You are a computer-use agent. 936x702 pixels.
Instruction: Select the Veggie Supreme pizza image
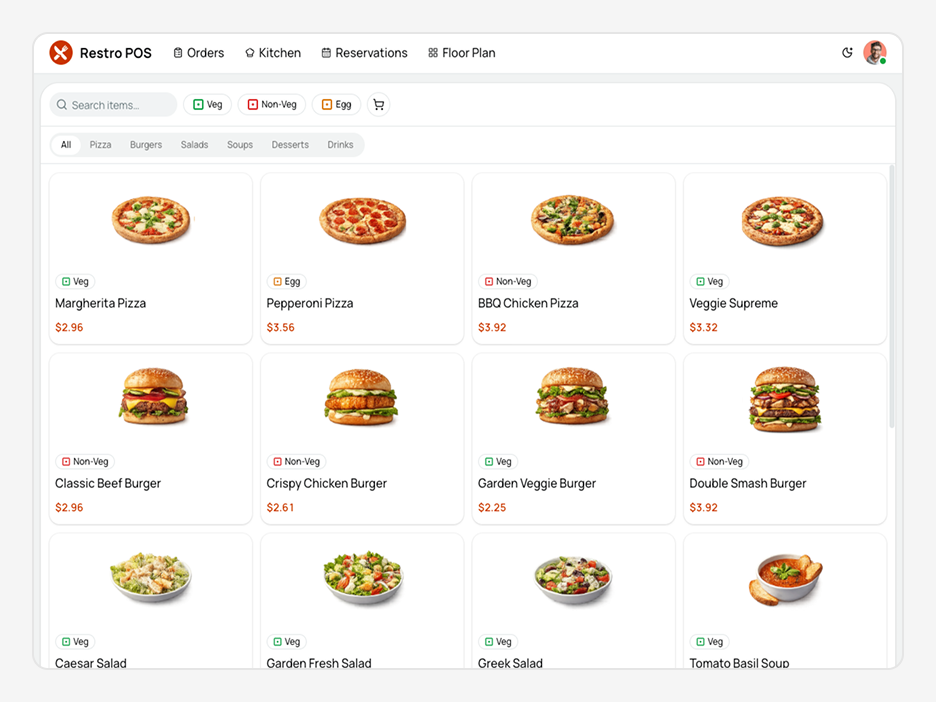(x=783, y=221)
